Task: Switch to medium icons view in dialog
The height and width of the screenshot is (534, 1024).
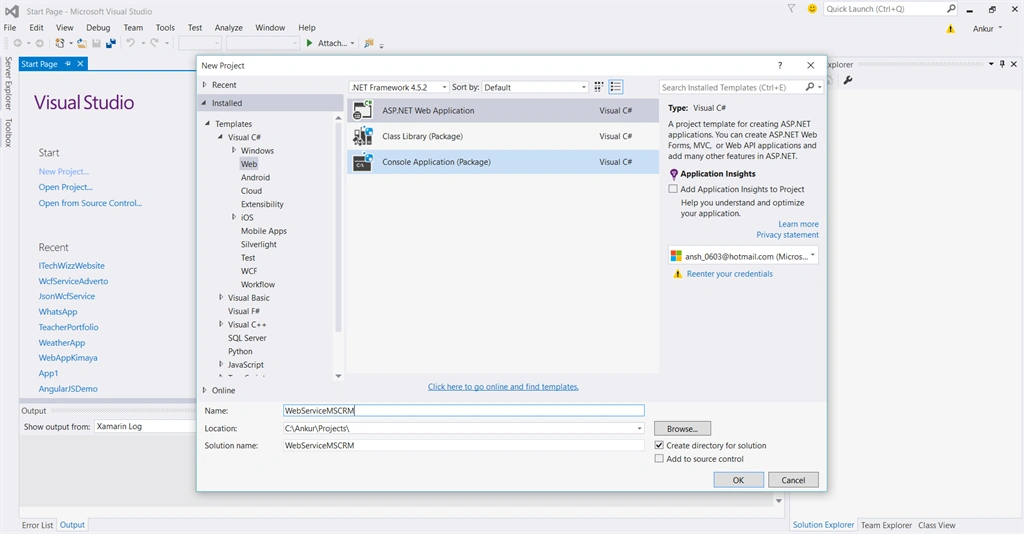Action: point(599,87)
